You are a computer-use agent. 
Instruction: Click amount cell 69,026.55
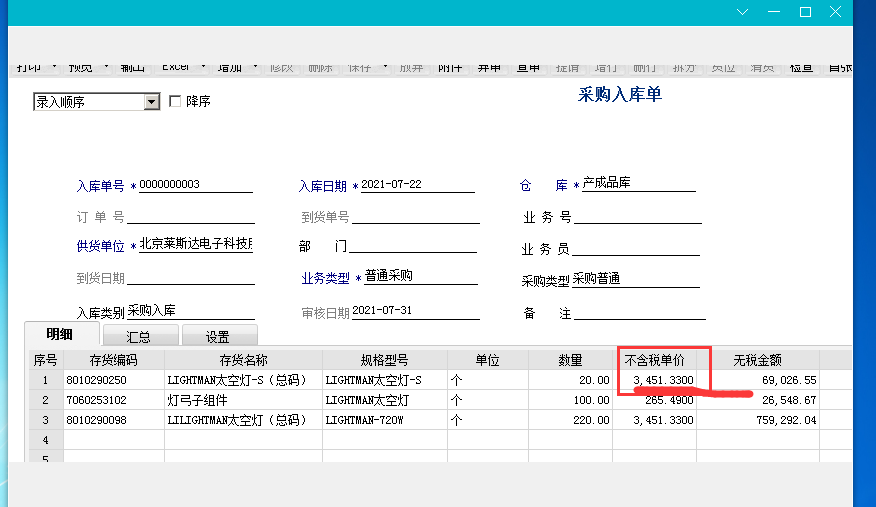pyautogui.click(x=758, y=380)
